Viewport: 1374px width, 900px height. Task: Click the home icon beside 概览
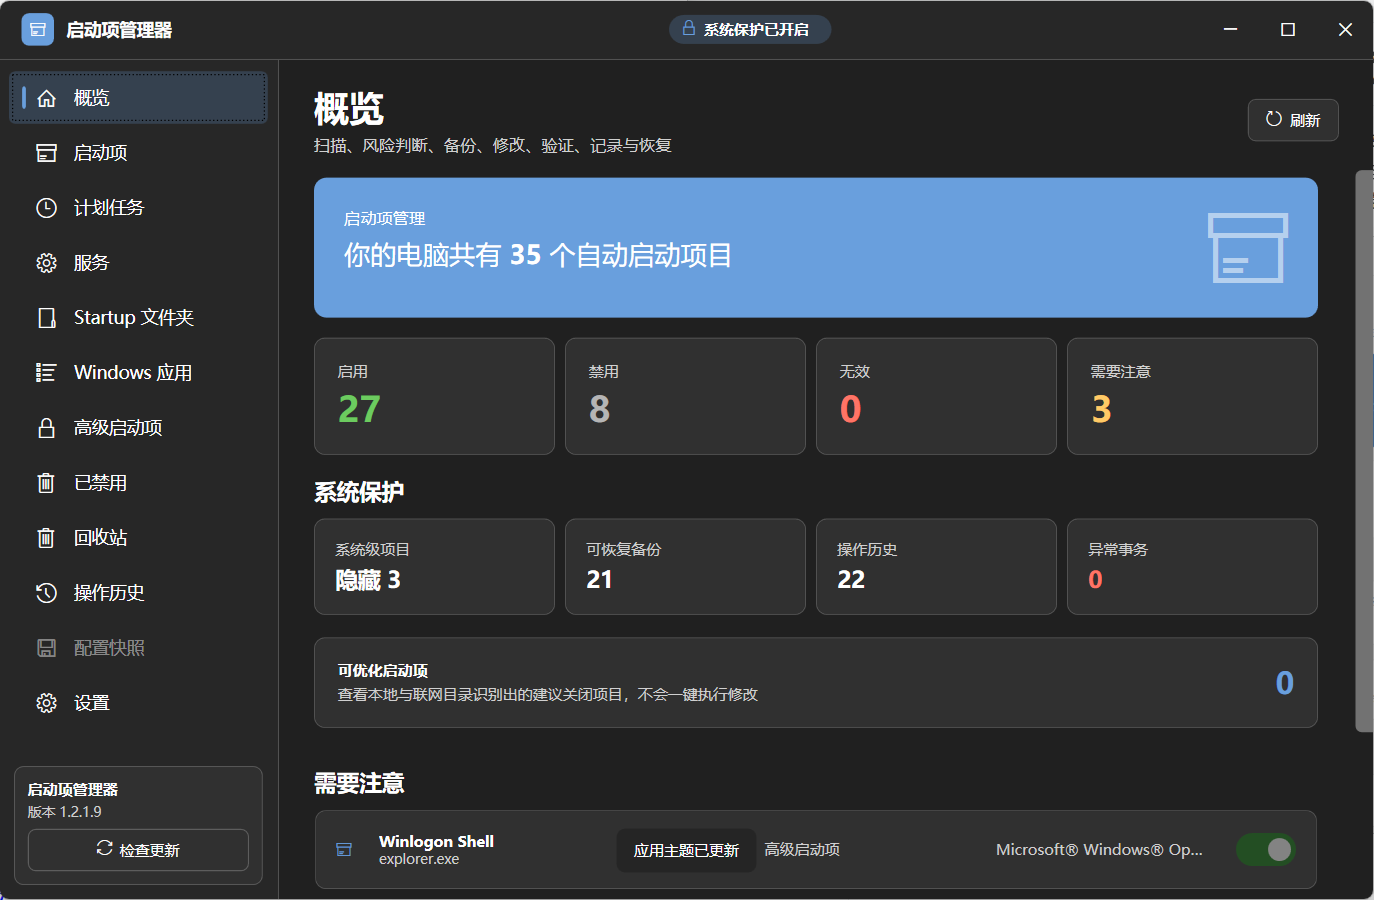(x=46, y=98)
